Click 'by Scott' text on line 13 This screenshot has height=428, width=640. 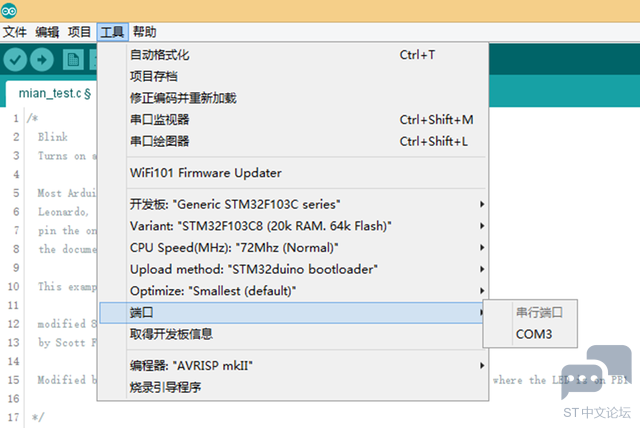[x=62, y=343]
